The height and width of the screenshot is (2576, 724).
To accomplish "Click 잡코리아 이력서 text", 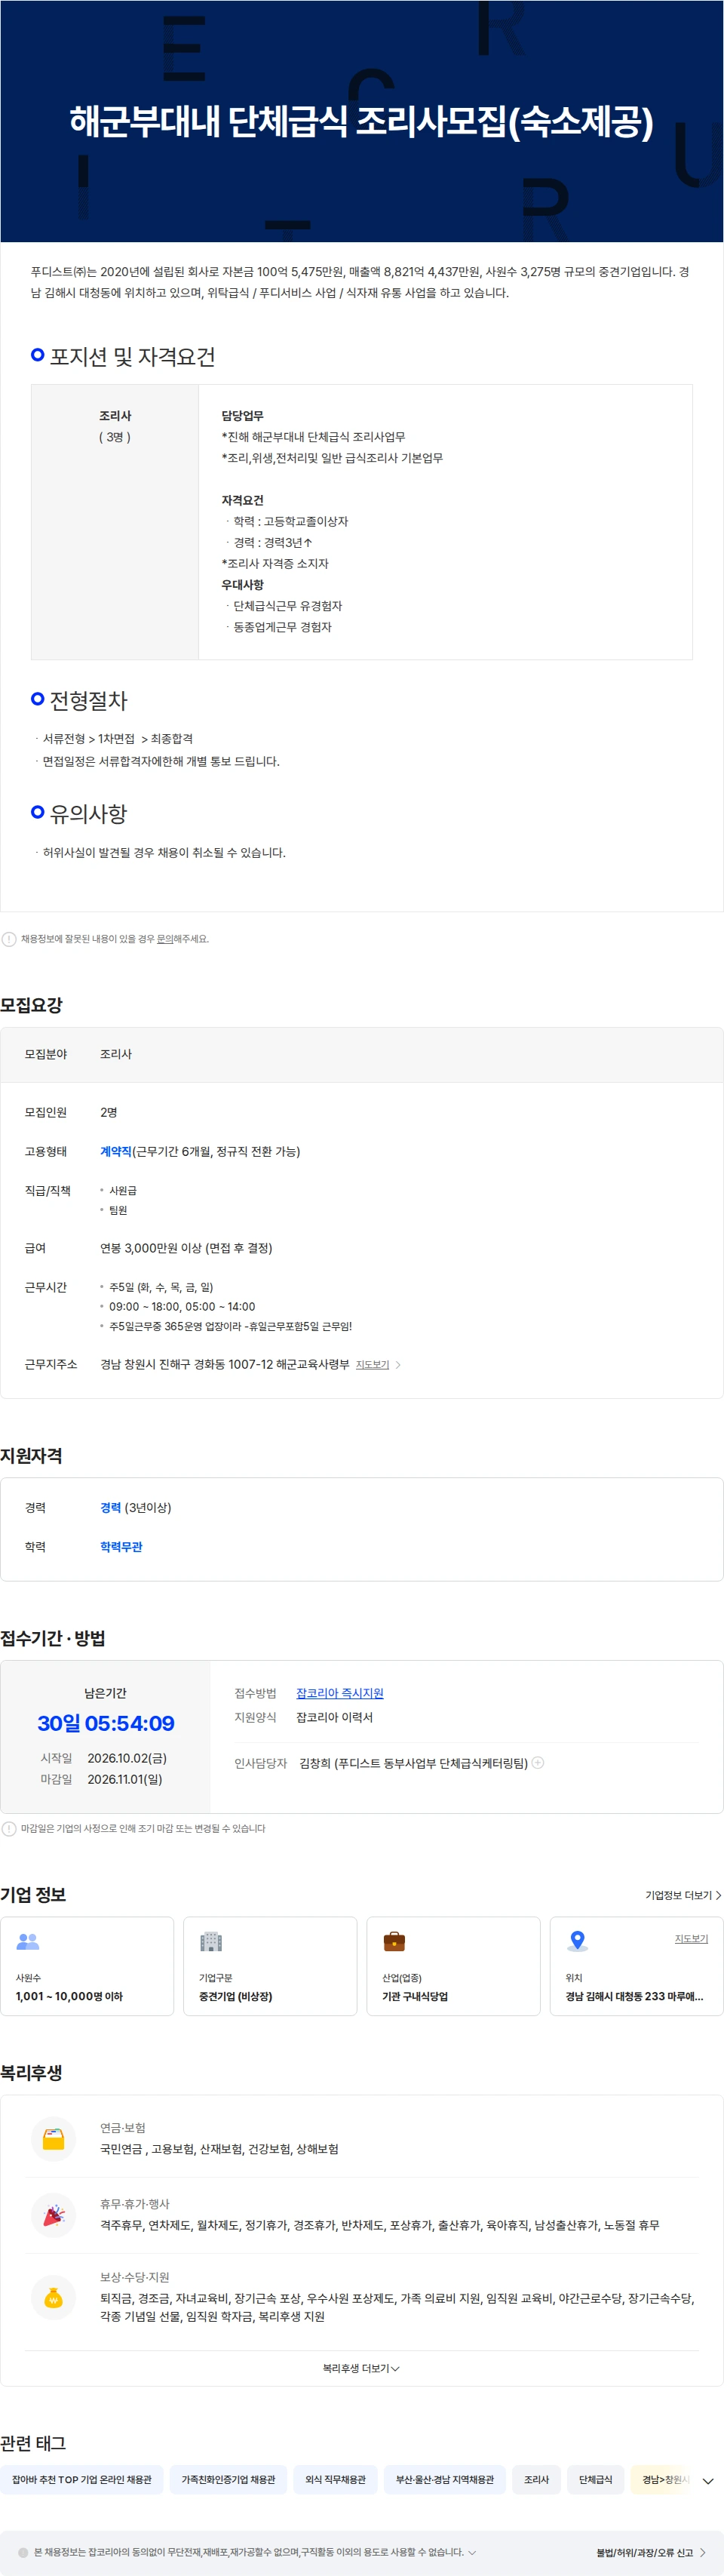I will pos(334,1718).
